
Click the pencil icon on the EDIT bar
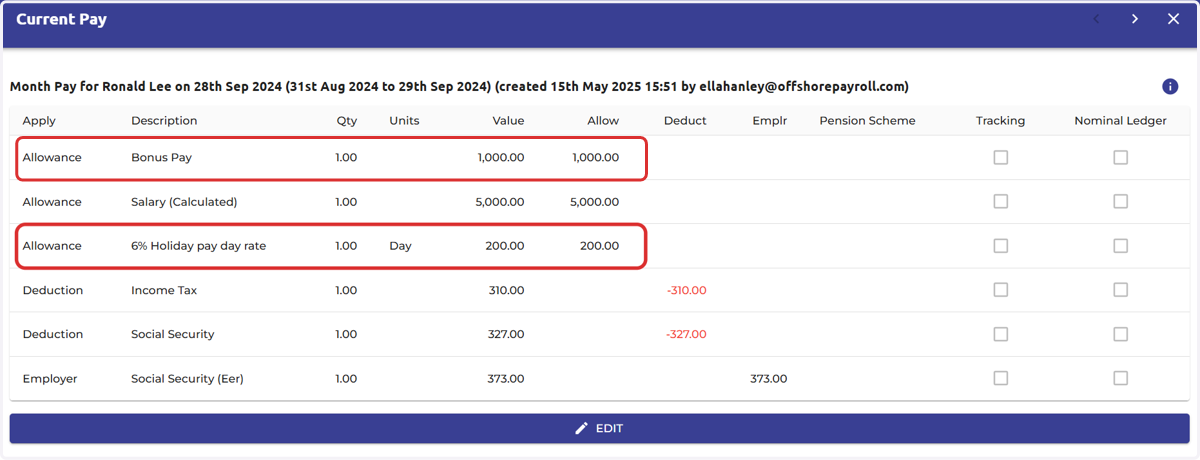point(582,428)
